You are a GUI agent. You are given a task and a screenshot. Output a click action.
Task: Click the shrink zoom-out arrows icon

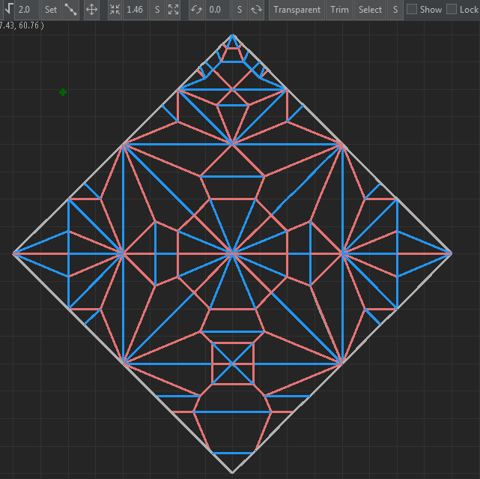pos(115,10)
